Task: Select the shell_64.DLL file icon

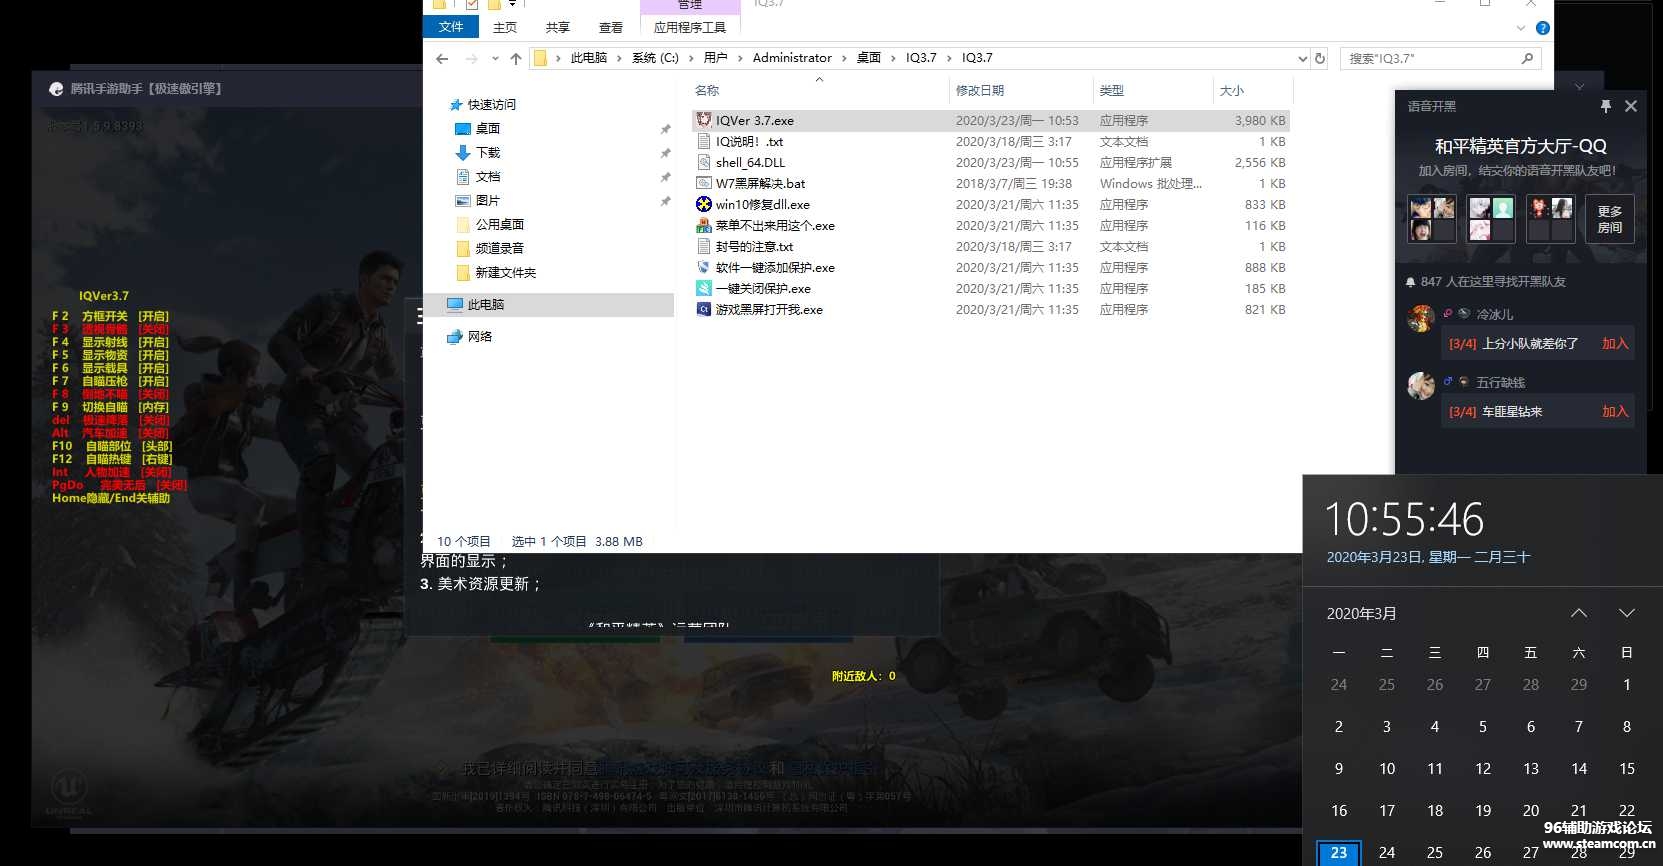Action: [x=704, y=162]
